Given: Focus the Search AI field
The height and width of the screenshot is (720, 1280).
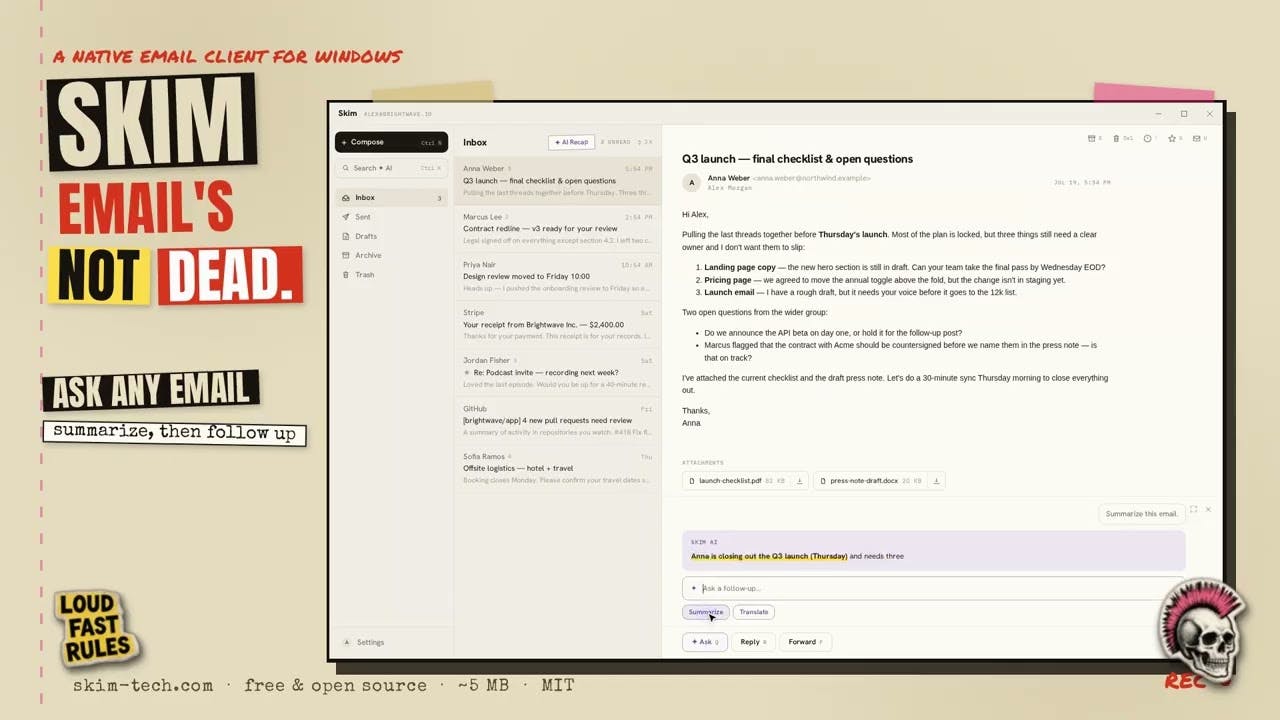Looking at the screenshot, I should (x=391, y=168).
